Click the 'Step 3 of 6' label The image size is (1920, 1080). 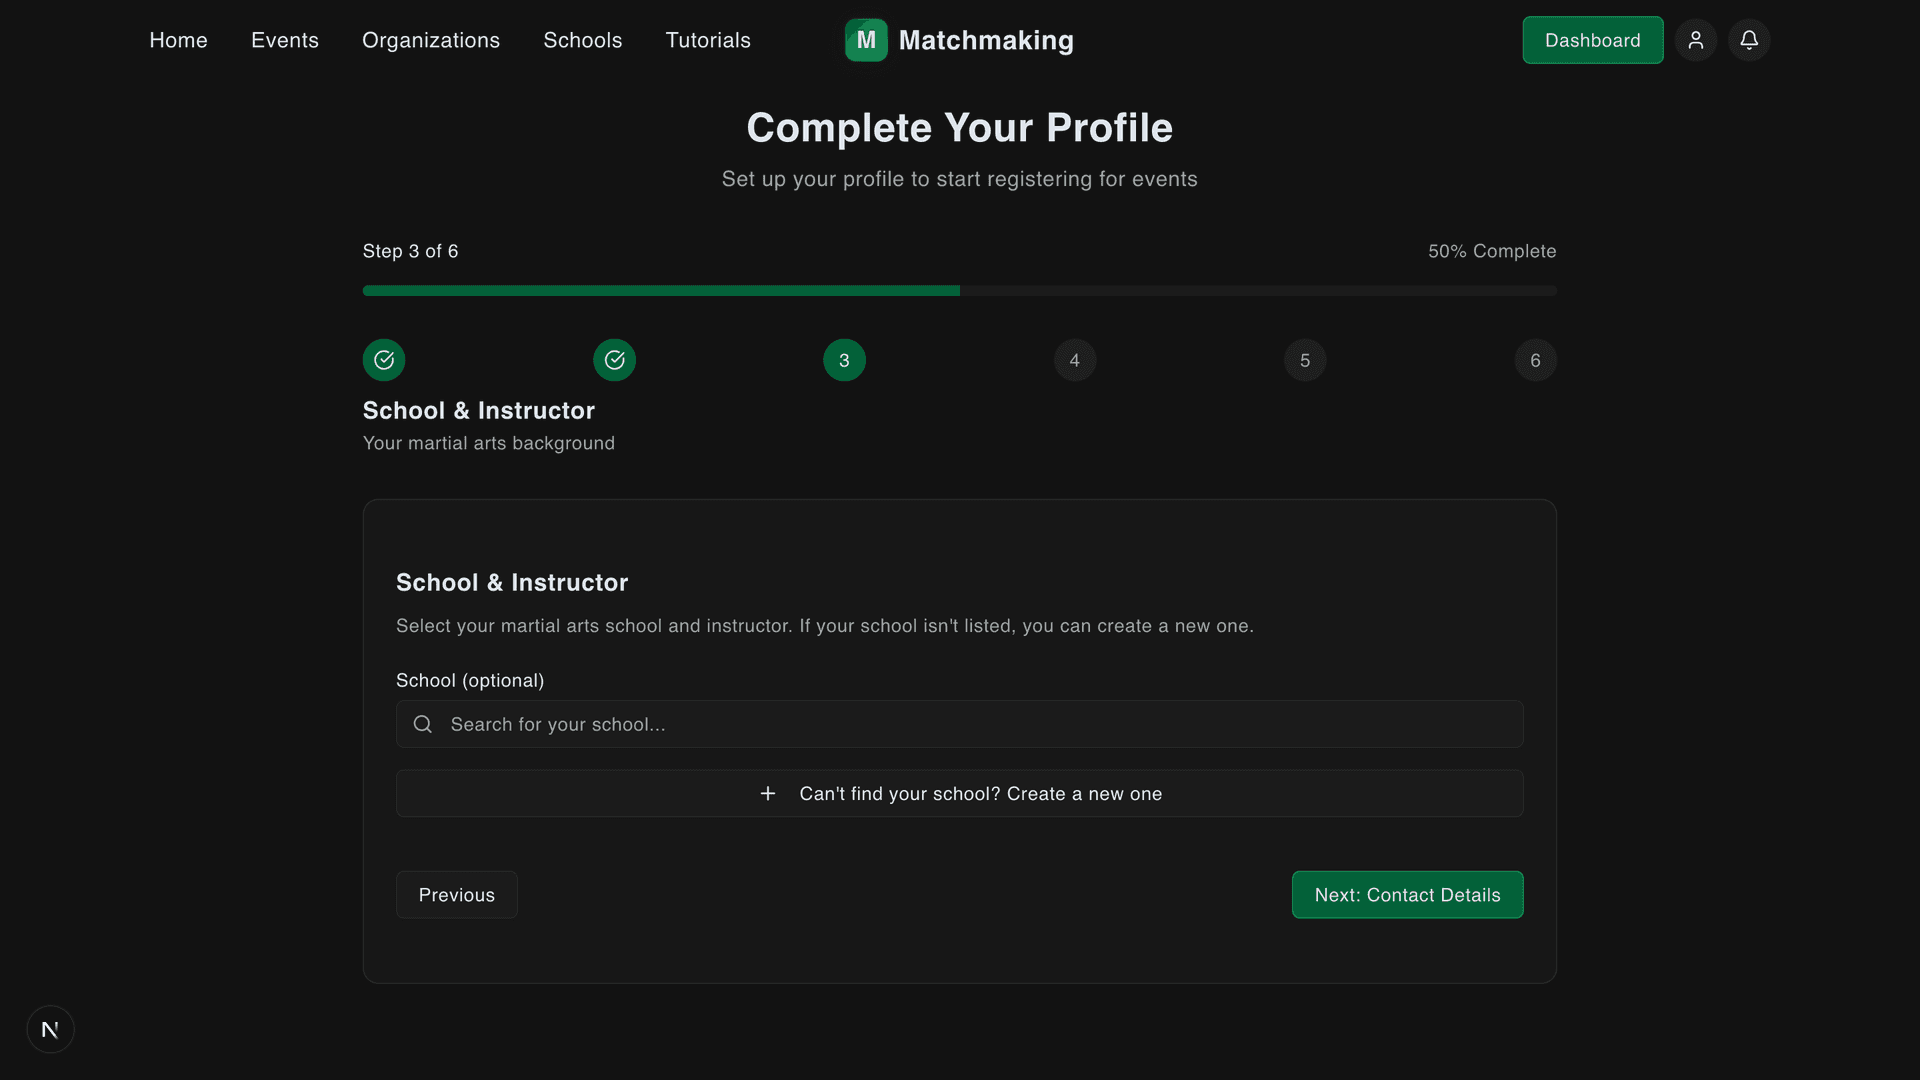pos(411,251)
